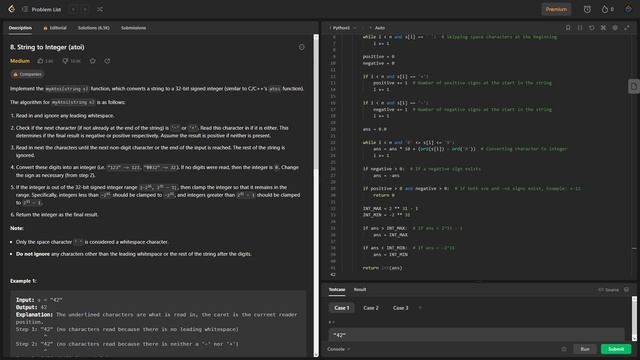The width and height of the screenshot is (640, 360).
Task: Click the Medium difficulty label
Action: pyautogui.click(x=20, y=61)
